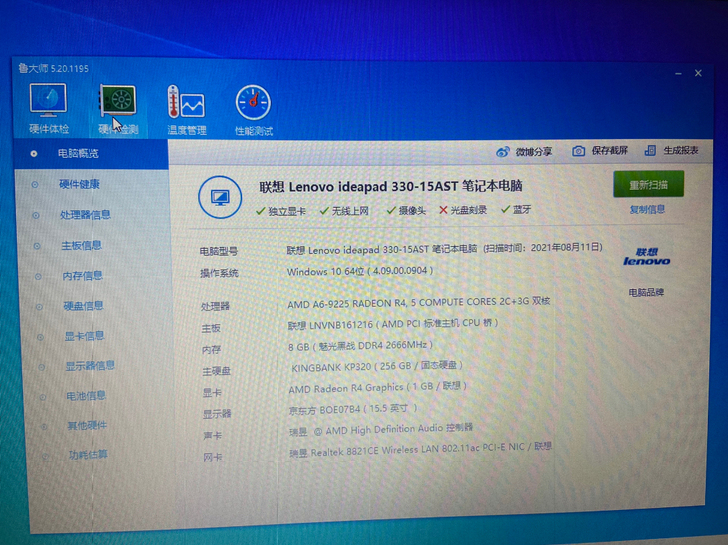Screen dimensions: 728x545
Task: Click the title 联想 Lenovo ideapad 330-15AST 笔记本电脑
Action: [x=391, y=187]
